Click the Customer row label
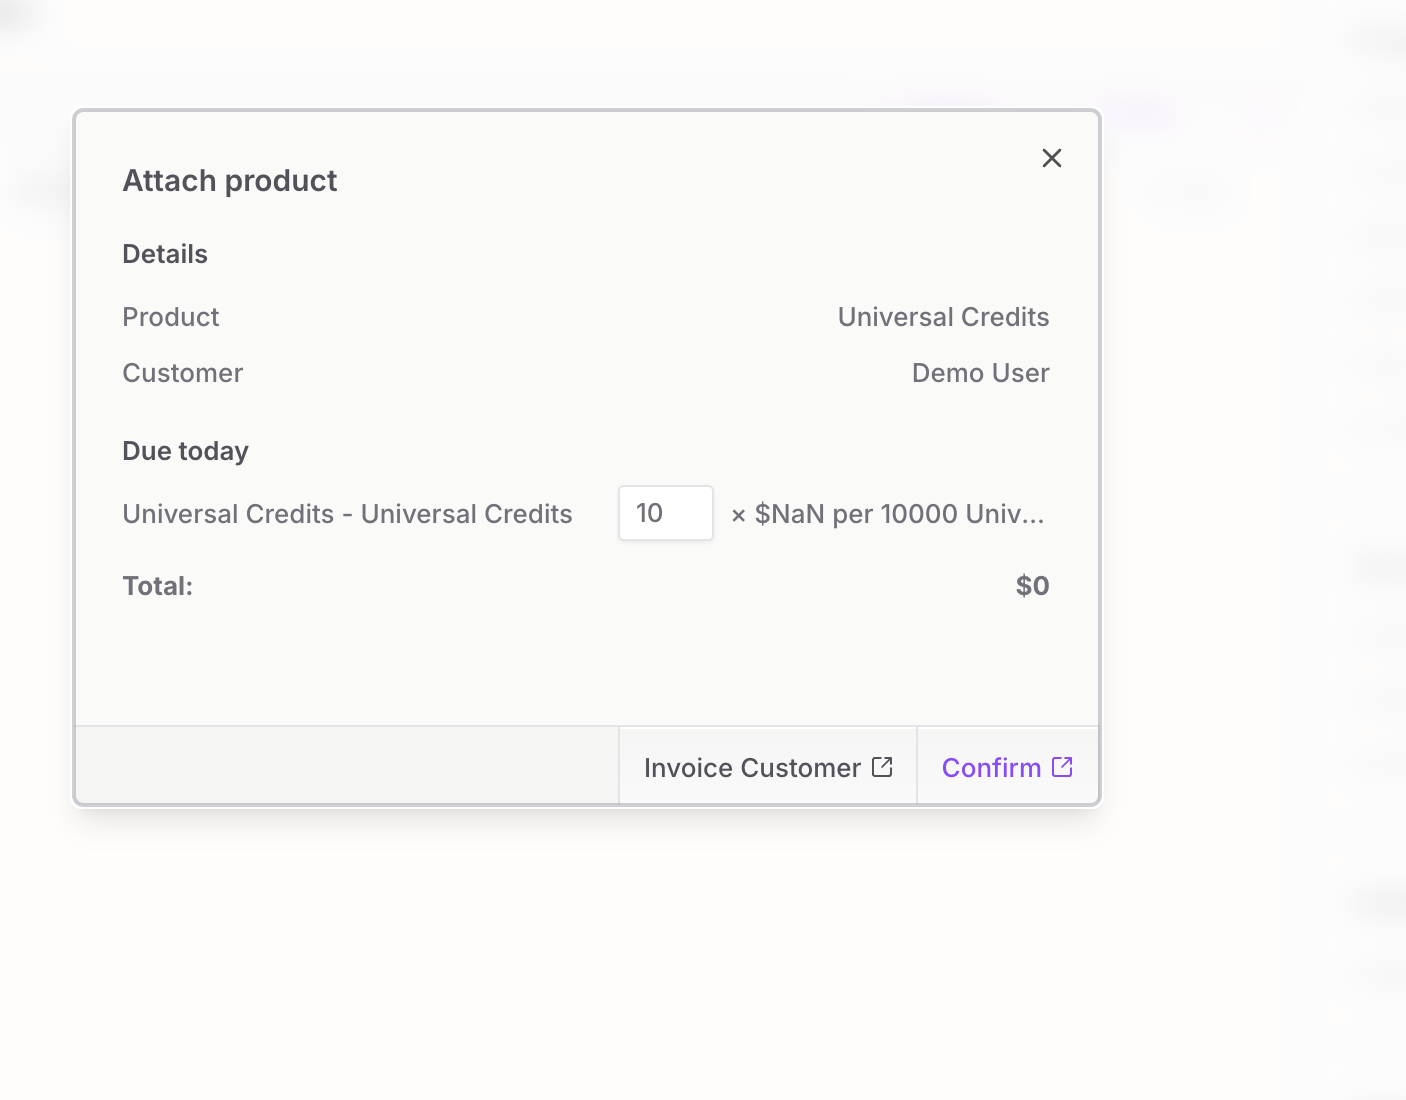This screenshot has height=1100, width=1406. [x=183, y=373]
